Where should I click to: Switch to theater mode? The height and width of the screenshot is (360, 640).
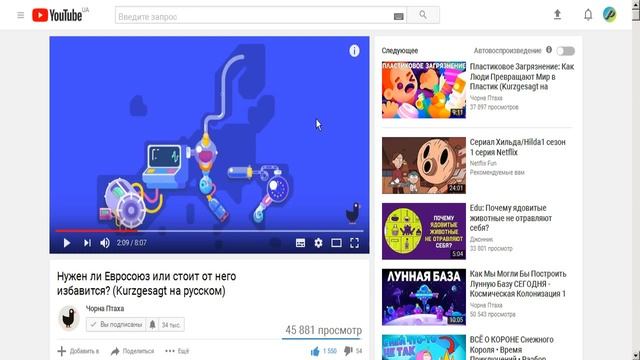336,243
